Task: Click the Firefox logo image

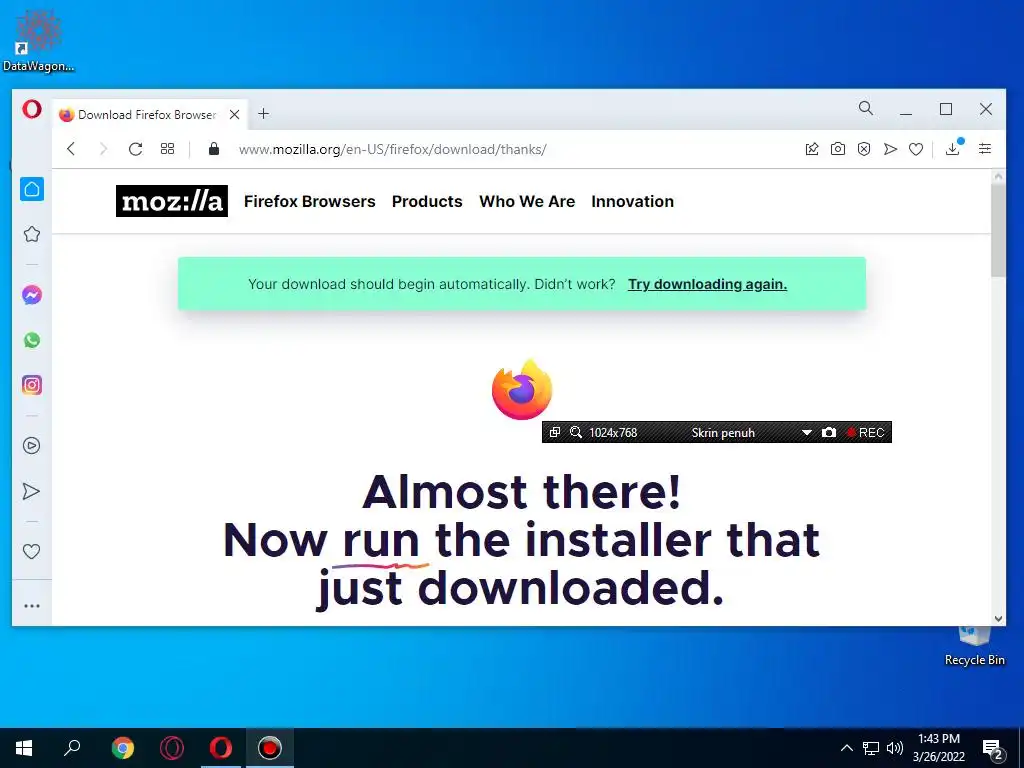Action: 522,389
